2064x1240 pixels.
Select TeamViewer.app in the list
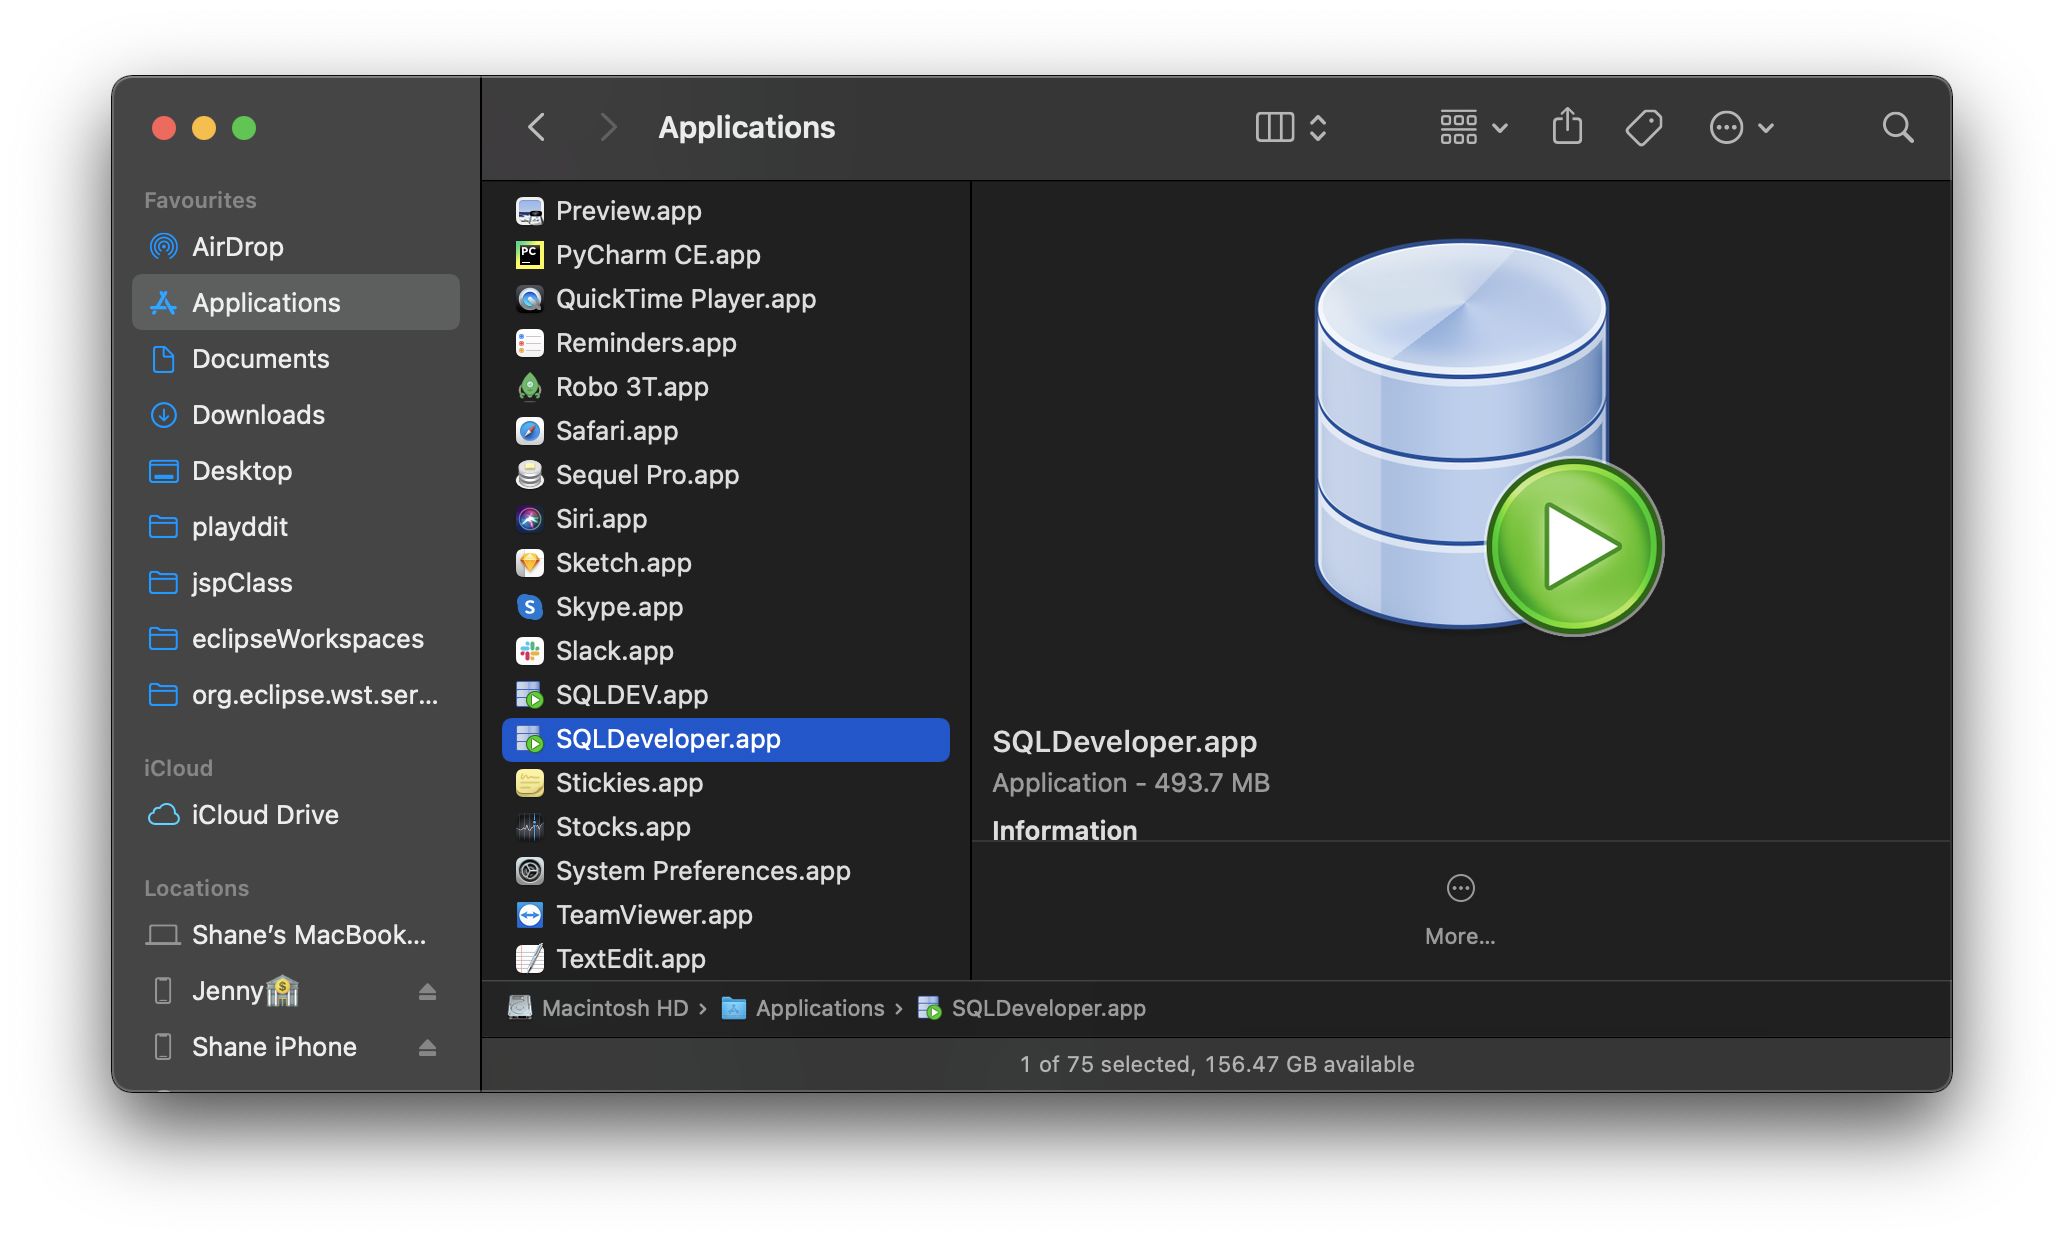pyautogui.click(x=653, y=915)
